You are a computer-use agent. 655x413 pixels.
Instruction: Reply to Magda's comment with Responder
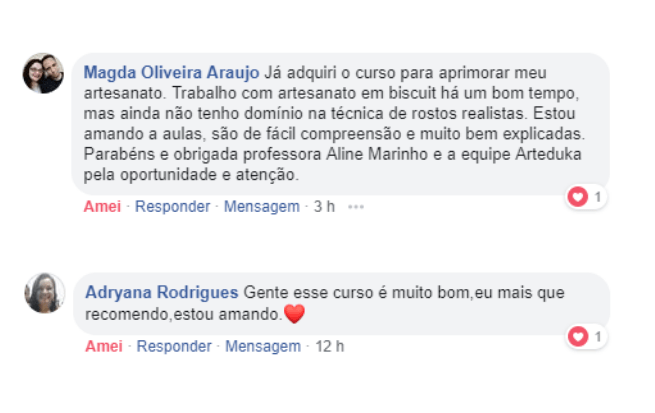click(172, 207)
